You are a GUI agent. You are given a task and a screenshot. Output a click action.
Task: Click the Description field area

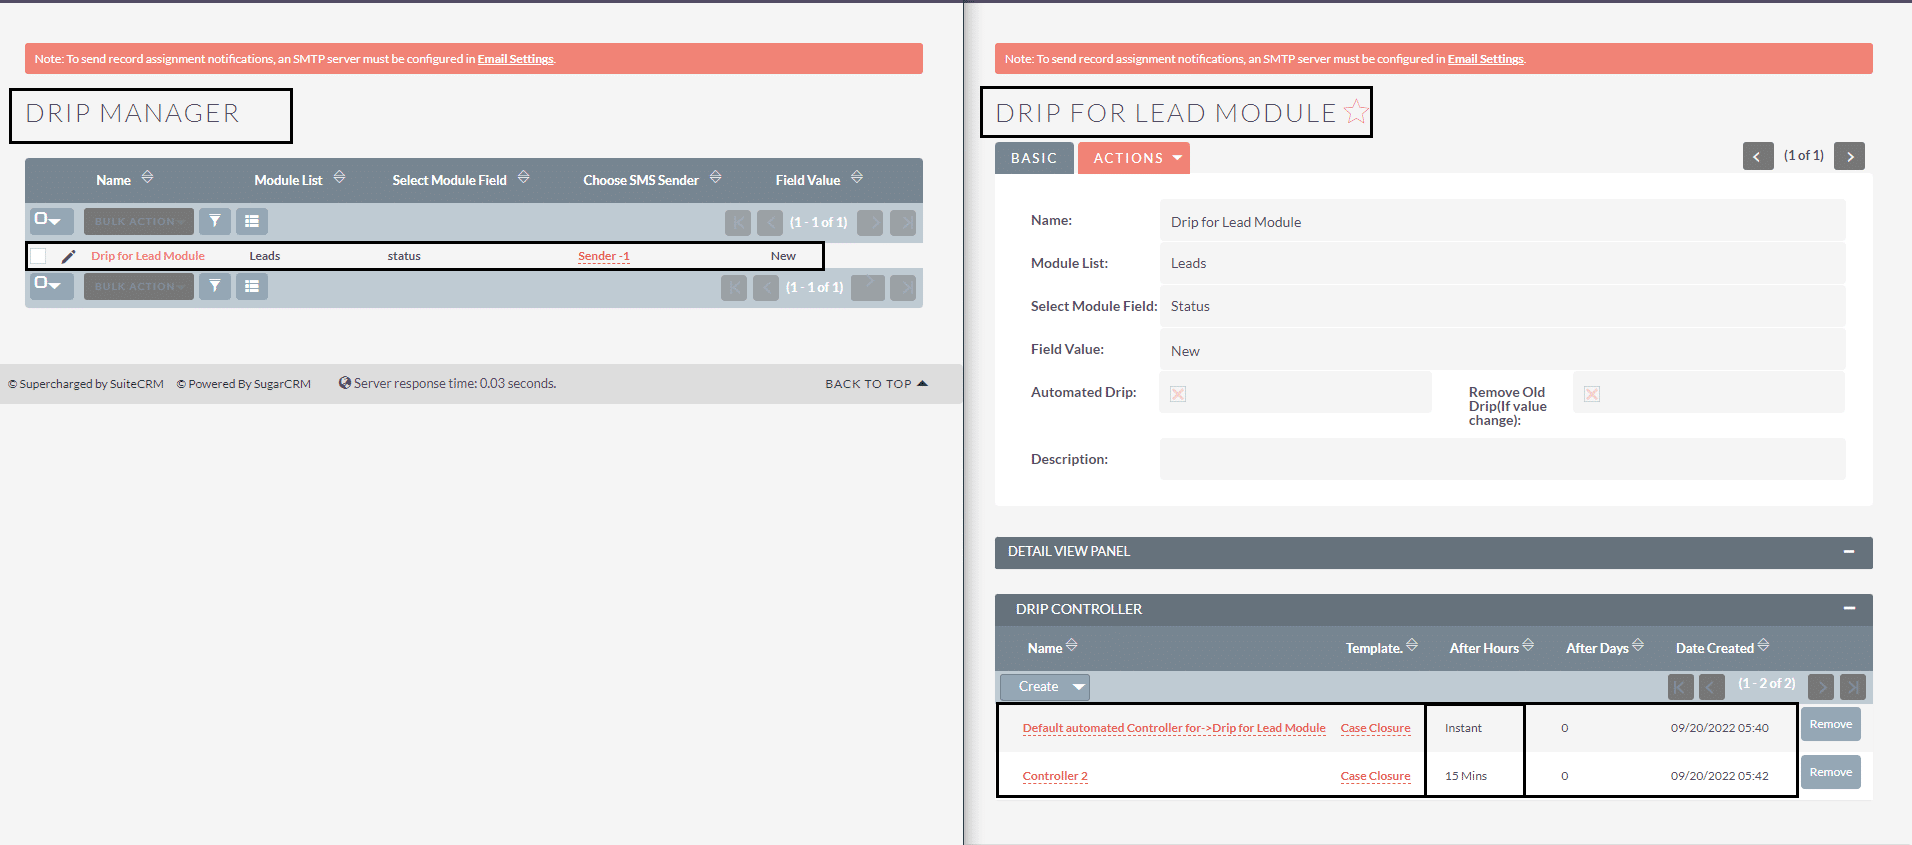coord(1502,459)
